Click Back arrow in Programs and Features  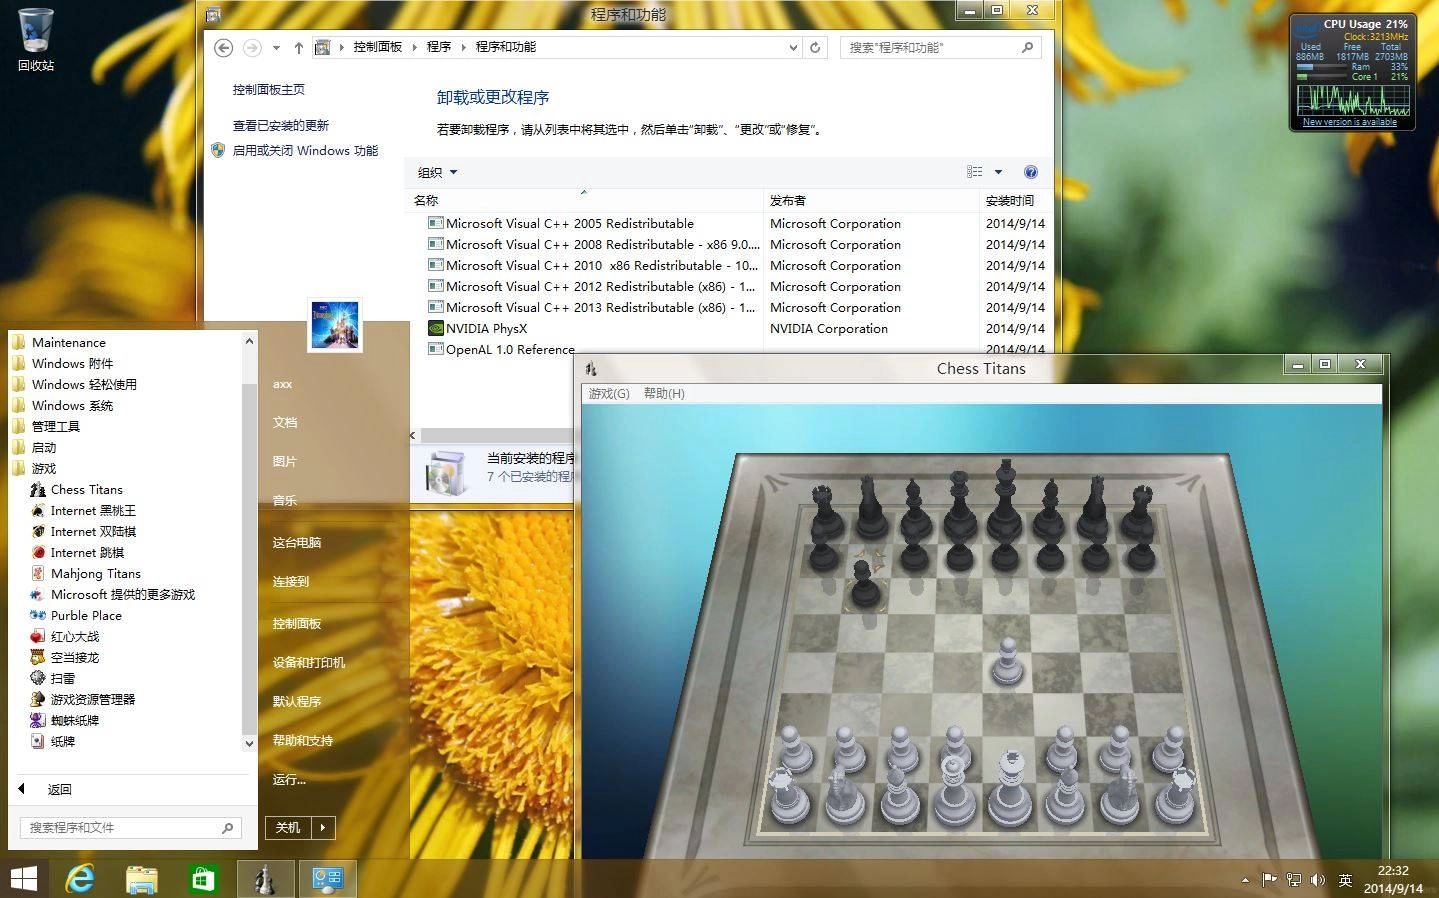[x=224, y=47]
